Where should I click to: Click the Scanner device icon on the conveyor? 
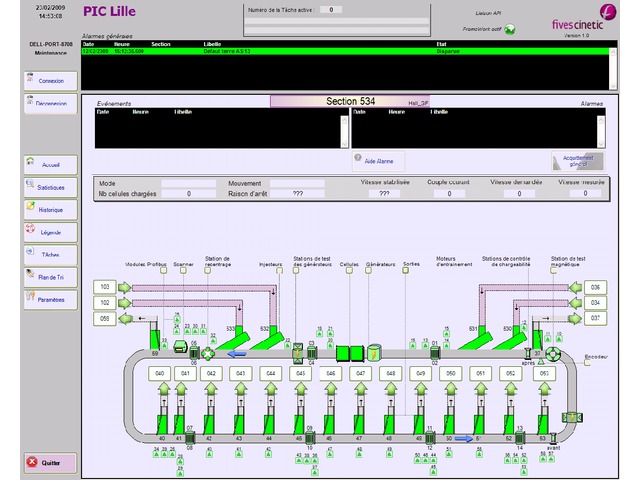[194, 352]
